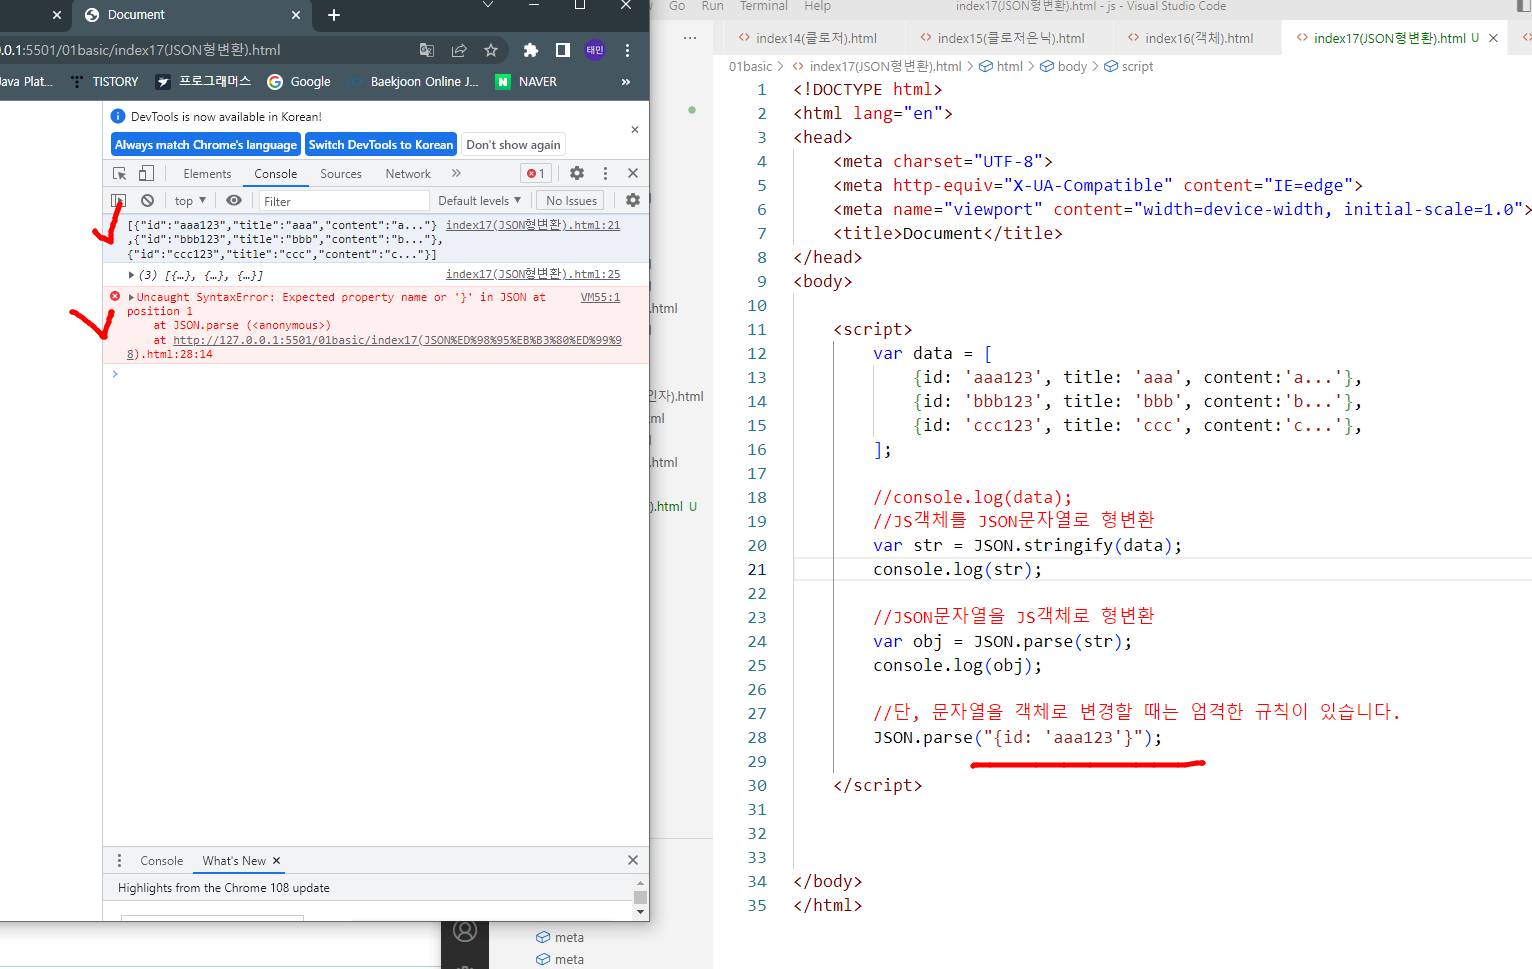Open the Terminal menu in VS Code
Image resolution: width=1532 pixels, height=969 pixels.
(x=764, y=6)
